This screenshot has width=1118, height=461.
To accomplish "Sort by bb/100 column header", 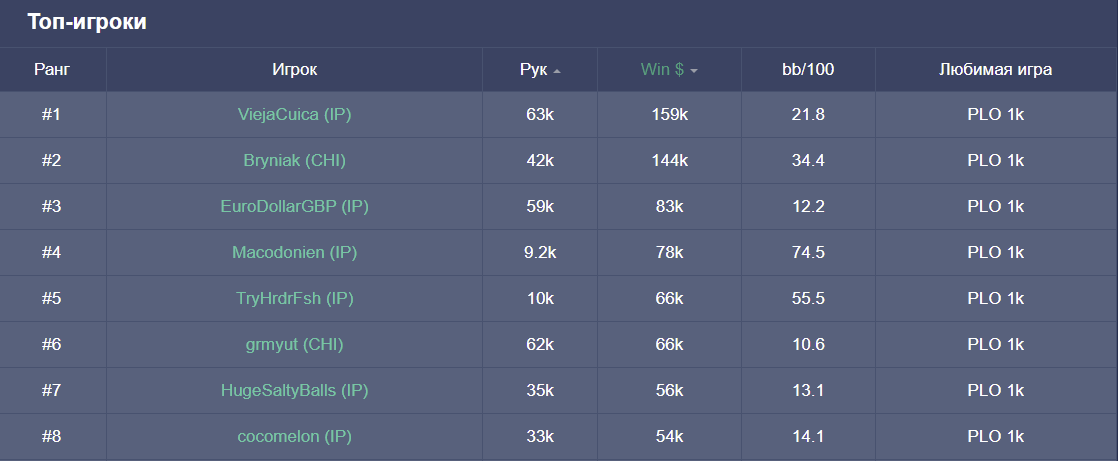I will coord(808,70).
